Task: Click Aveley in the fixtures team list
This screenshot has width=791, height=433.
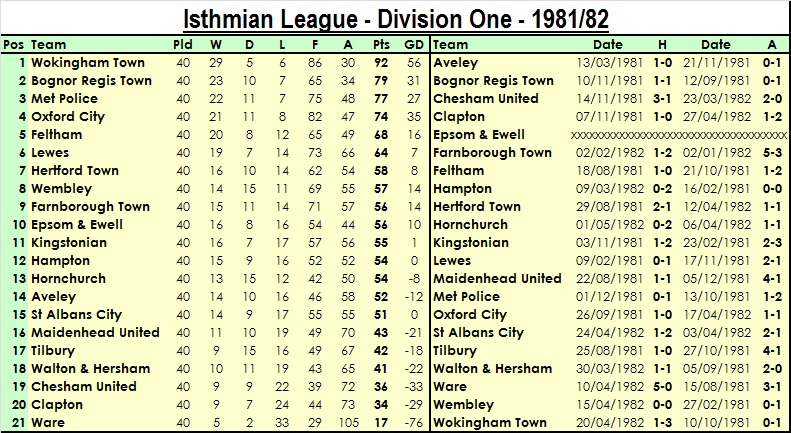Action: point(456,63)
